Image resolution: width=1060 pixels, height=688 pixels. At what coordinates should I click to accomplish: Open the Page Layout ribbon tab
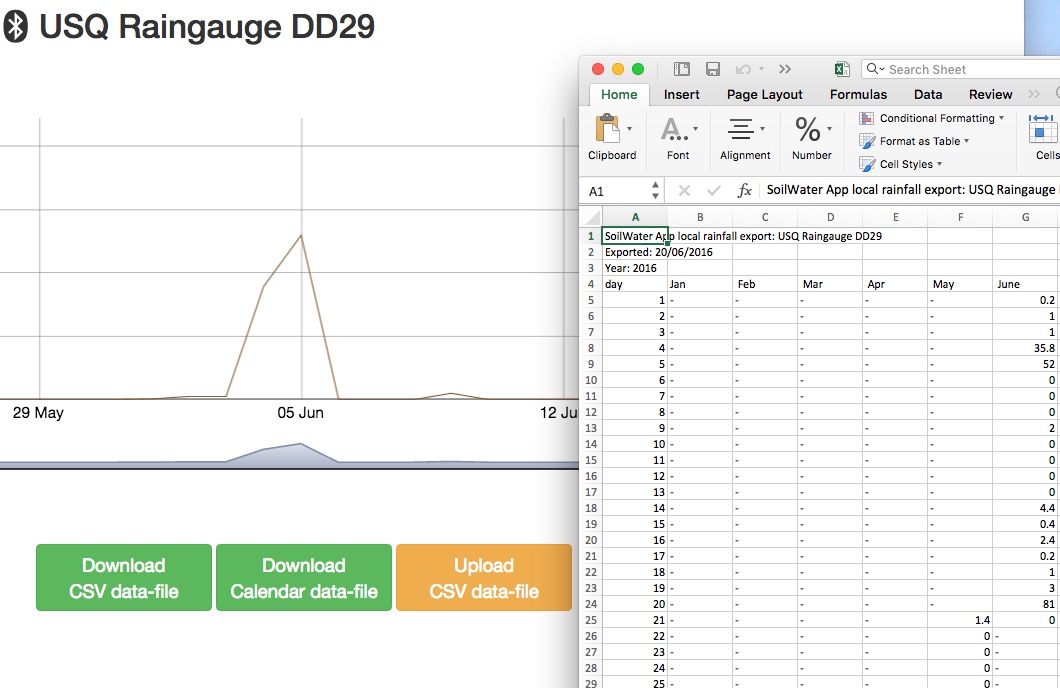[765, 95]
